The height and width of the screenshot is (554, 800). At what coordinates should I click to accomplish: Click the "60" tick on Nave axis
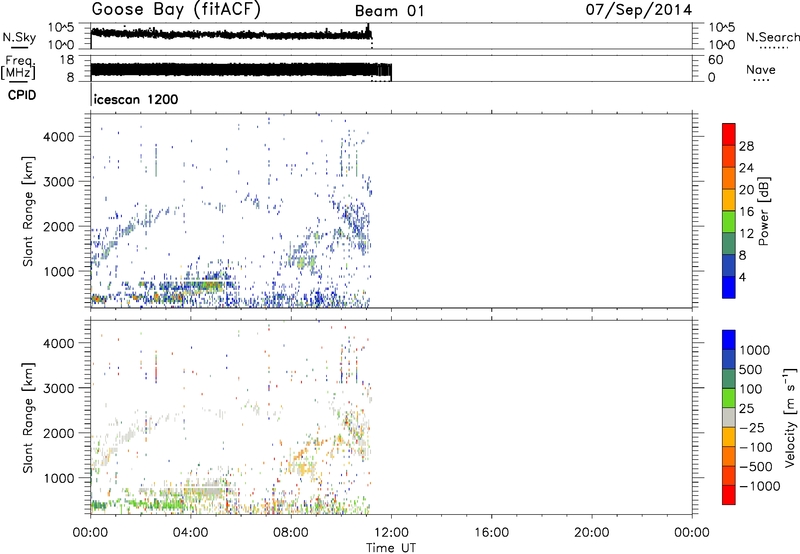715,60
